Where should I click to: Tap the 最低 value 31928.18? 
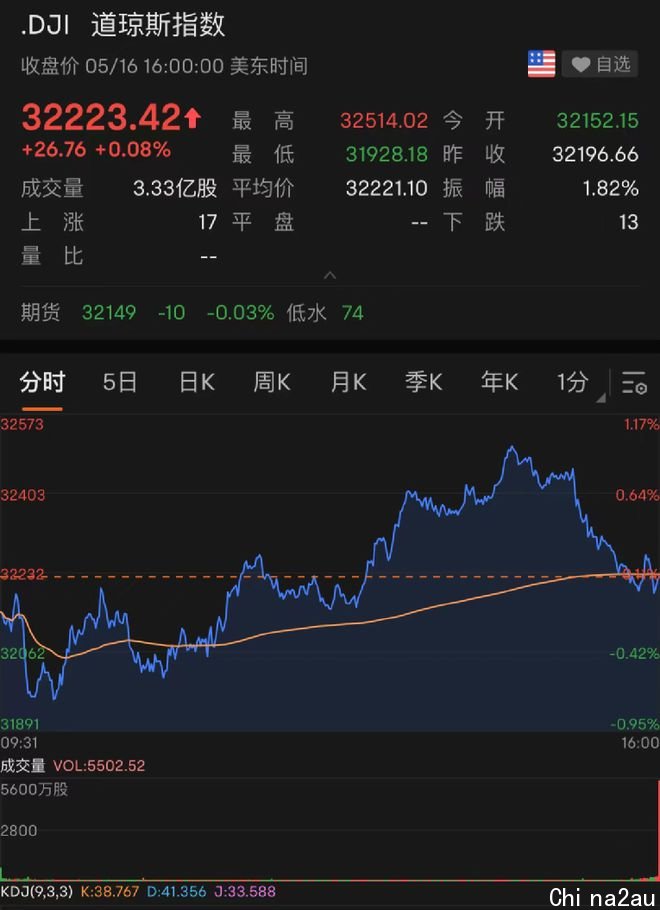pyautogui.click(x=387, y=154)
